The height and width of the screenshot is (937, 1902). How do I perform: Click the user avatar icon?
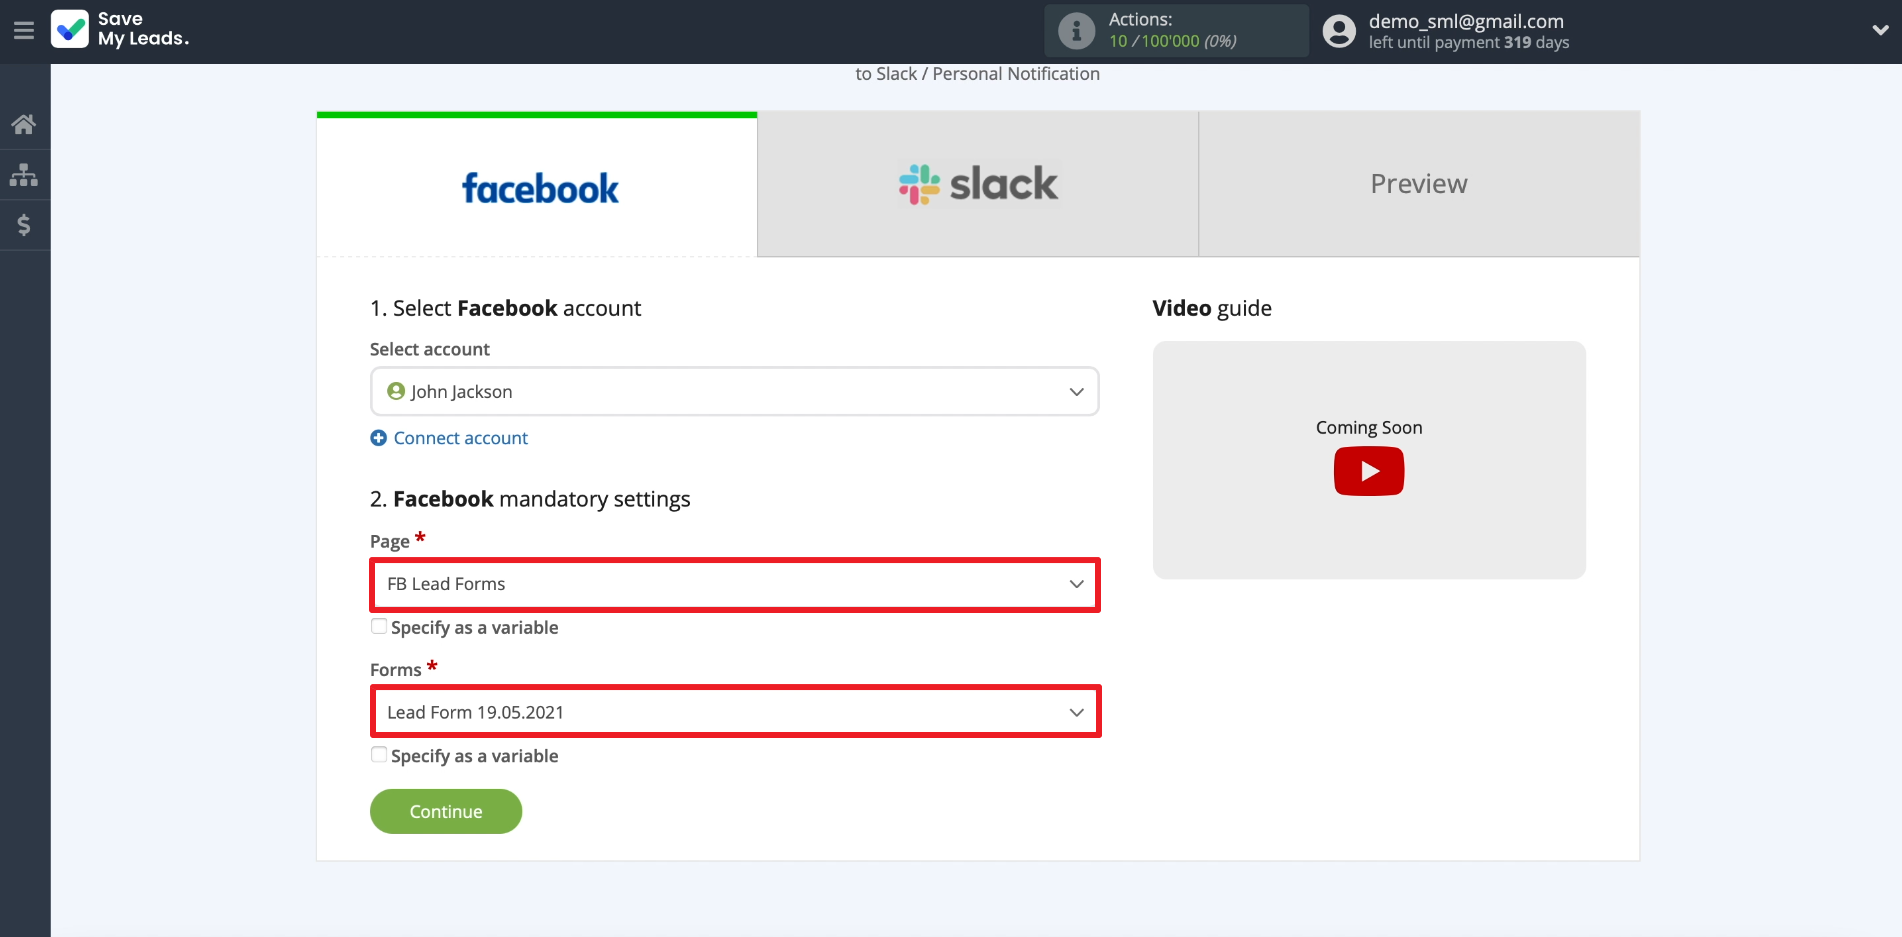(1339, 31)
